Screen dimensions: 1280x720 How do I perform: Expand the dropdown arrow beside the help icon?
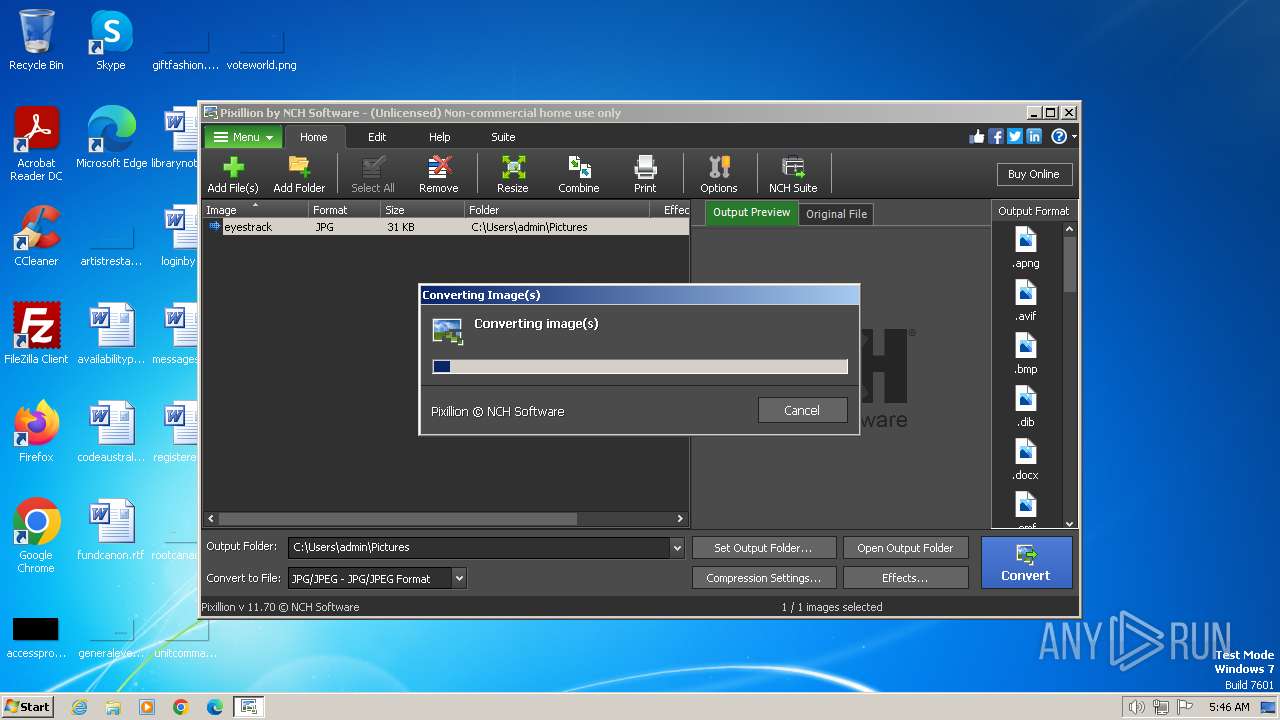1074,137
